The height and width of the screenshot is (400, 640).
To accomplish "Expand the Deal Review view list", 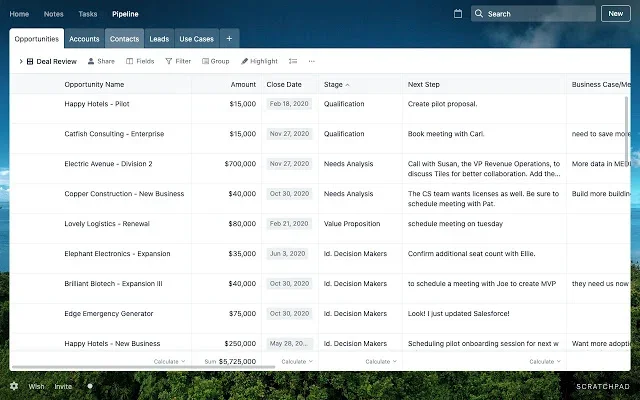I will coord(20,61).
